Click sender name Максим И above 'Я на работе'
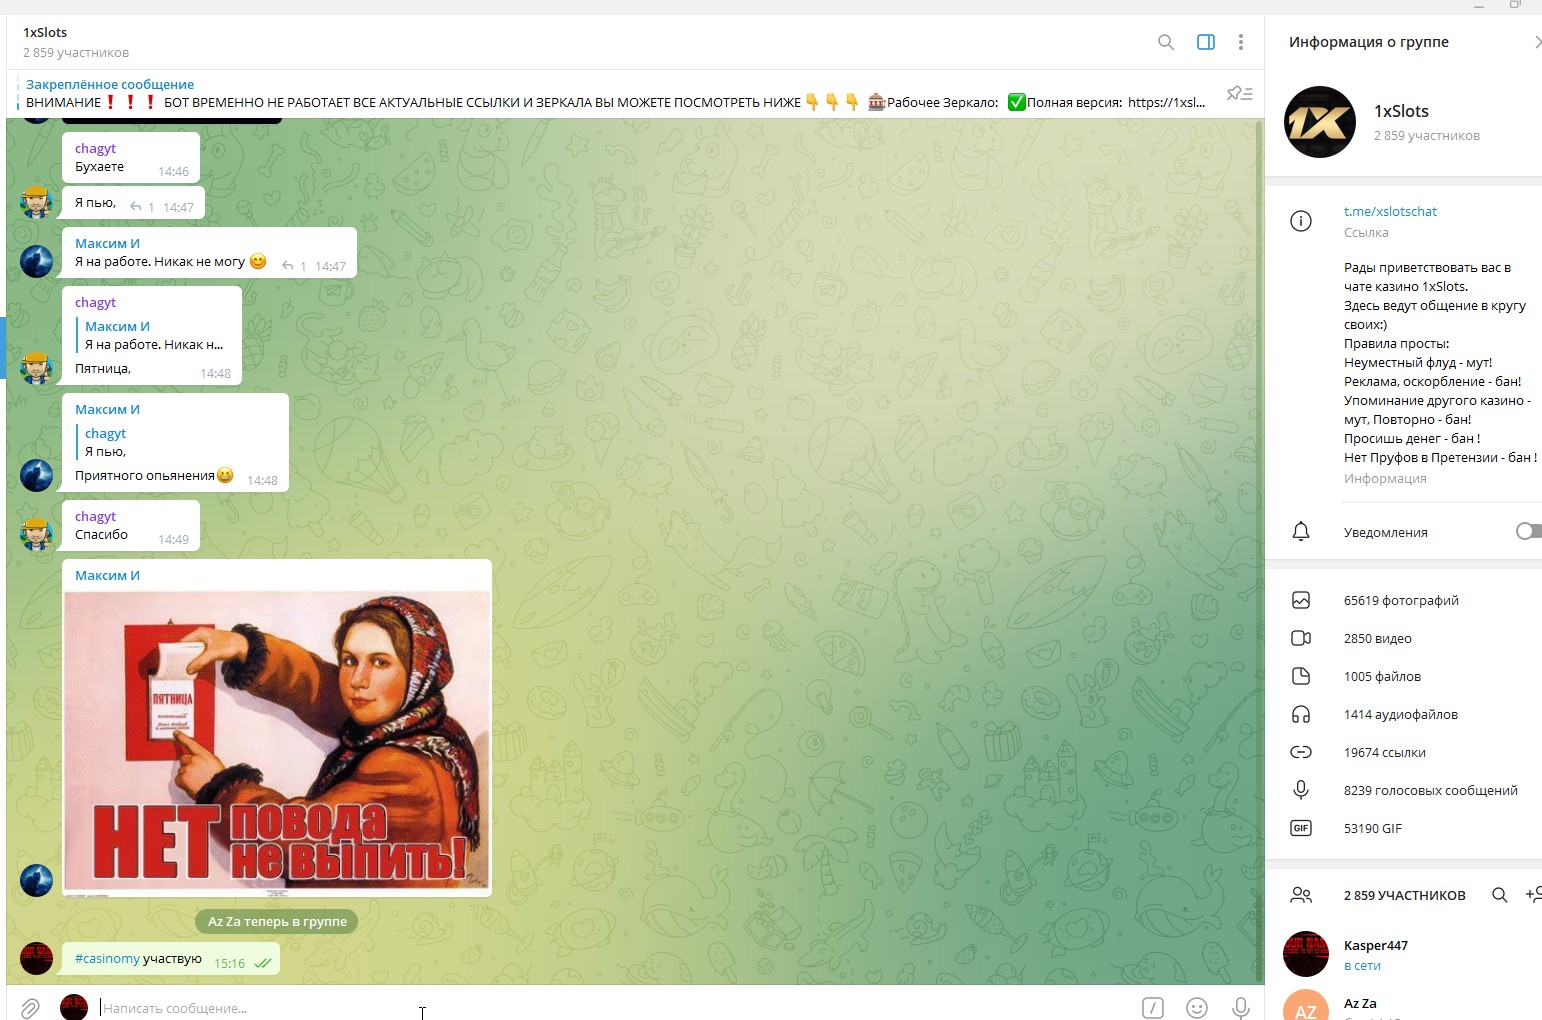This screenshot has width=1542, height=1020. point(107,243)
